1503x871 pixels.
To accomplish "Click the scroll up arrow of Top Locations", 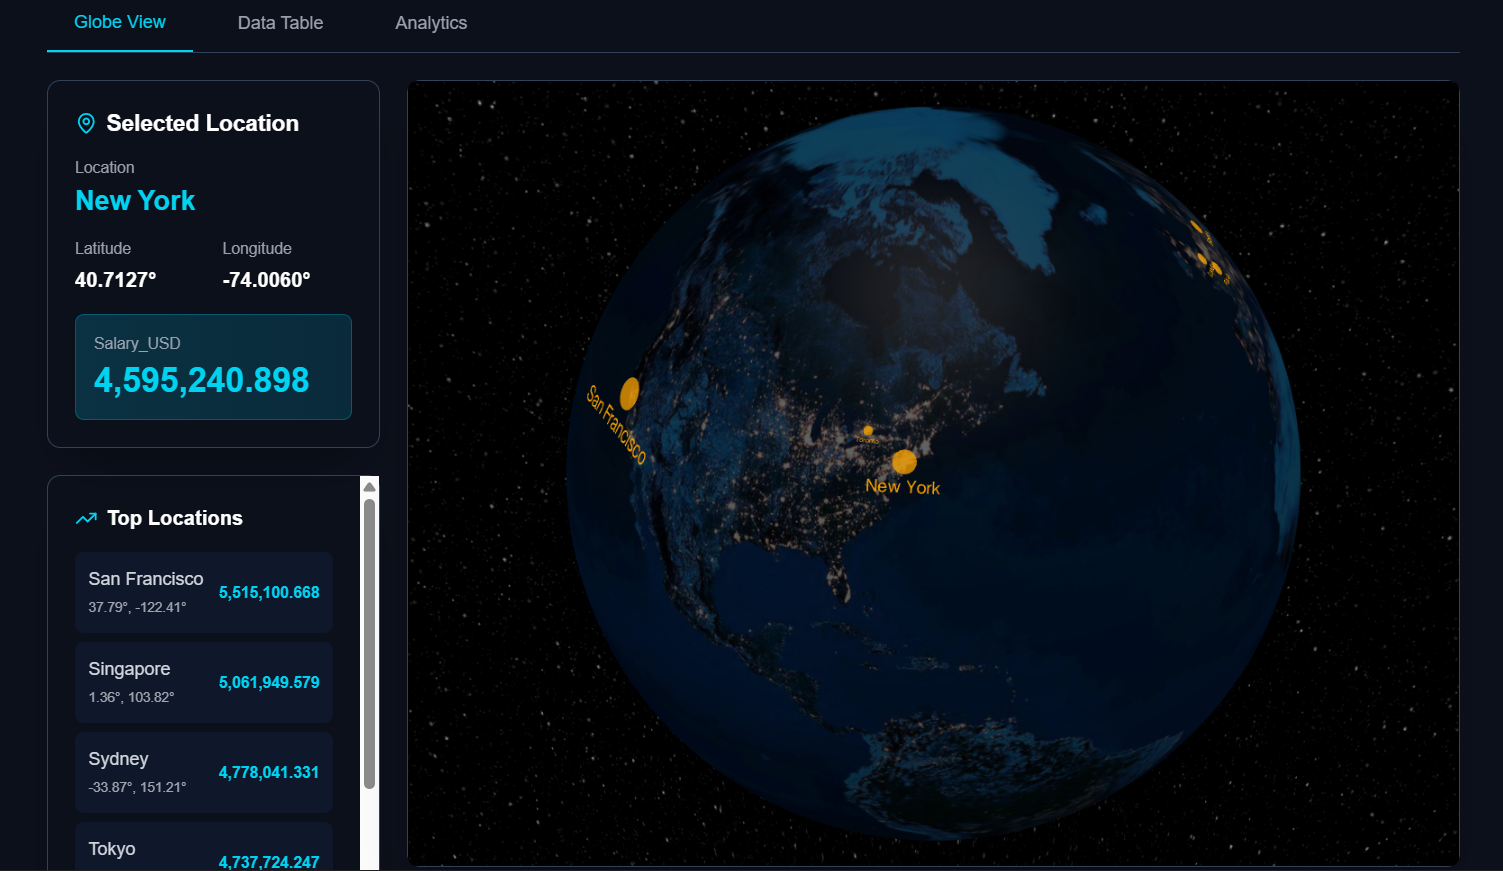I will click(369, 487).
